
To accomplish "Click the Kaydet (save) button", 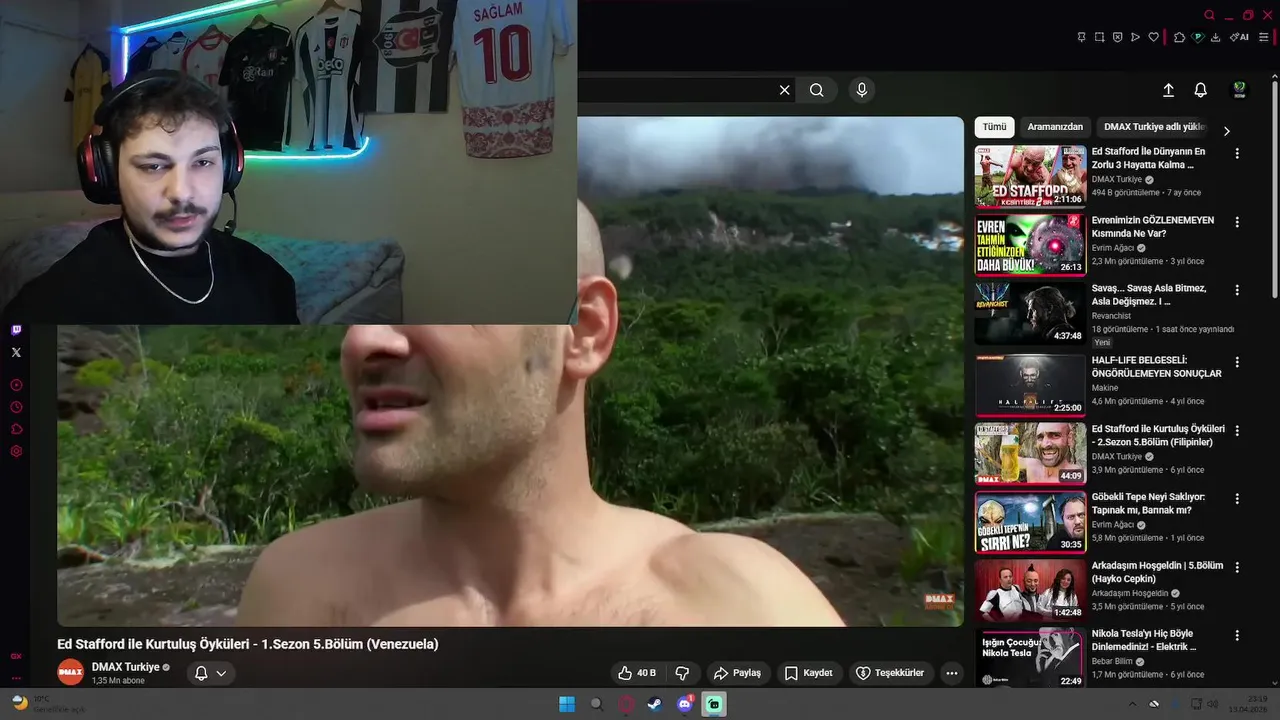I will (x=808, y=673).
